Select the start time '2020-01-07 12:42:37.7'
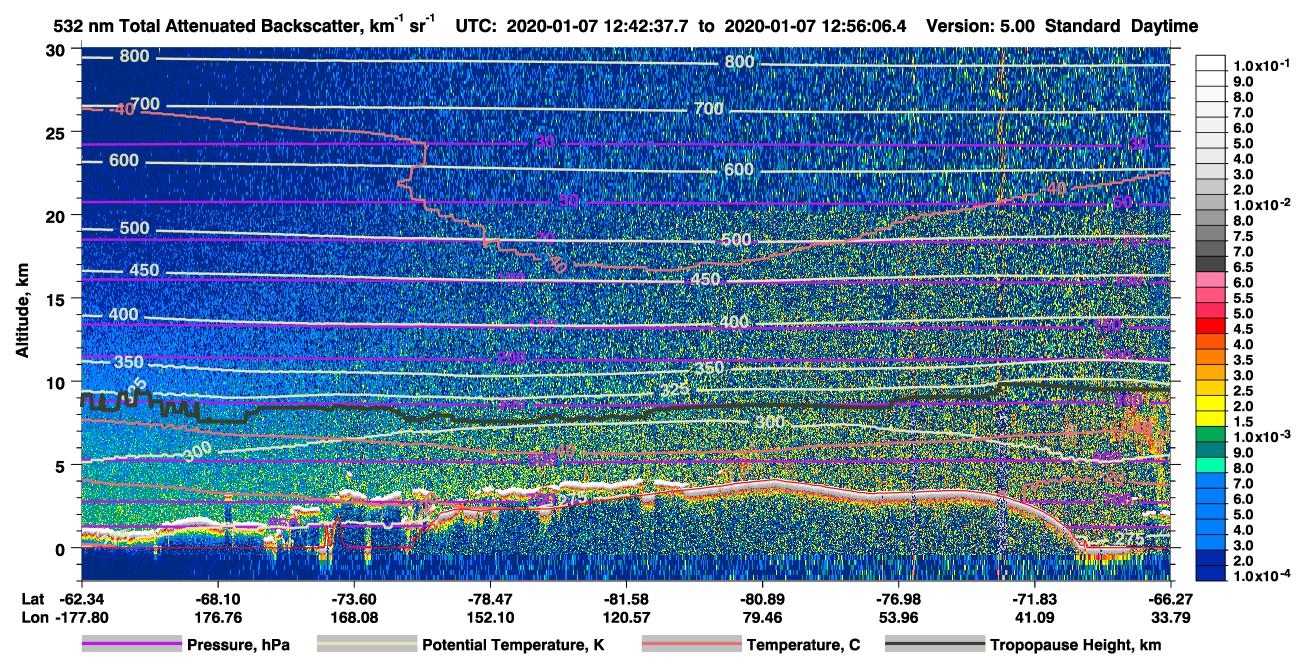 click(598, 27)
